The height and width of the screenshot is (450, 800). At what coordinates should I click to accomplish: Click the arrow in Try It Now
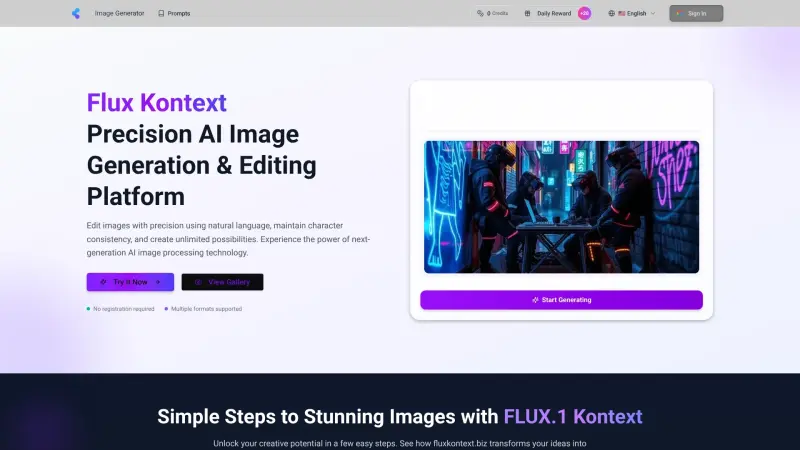[158, 282]
